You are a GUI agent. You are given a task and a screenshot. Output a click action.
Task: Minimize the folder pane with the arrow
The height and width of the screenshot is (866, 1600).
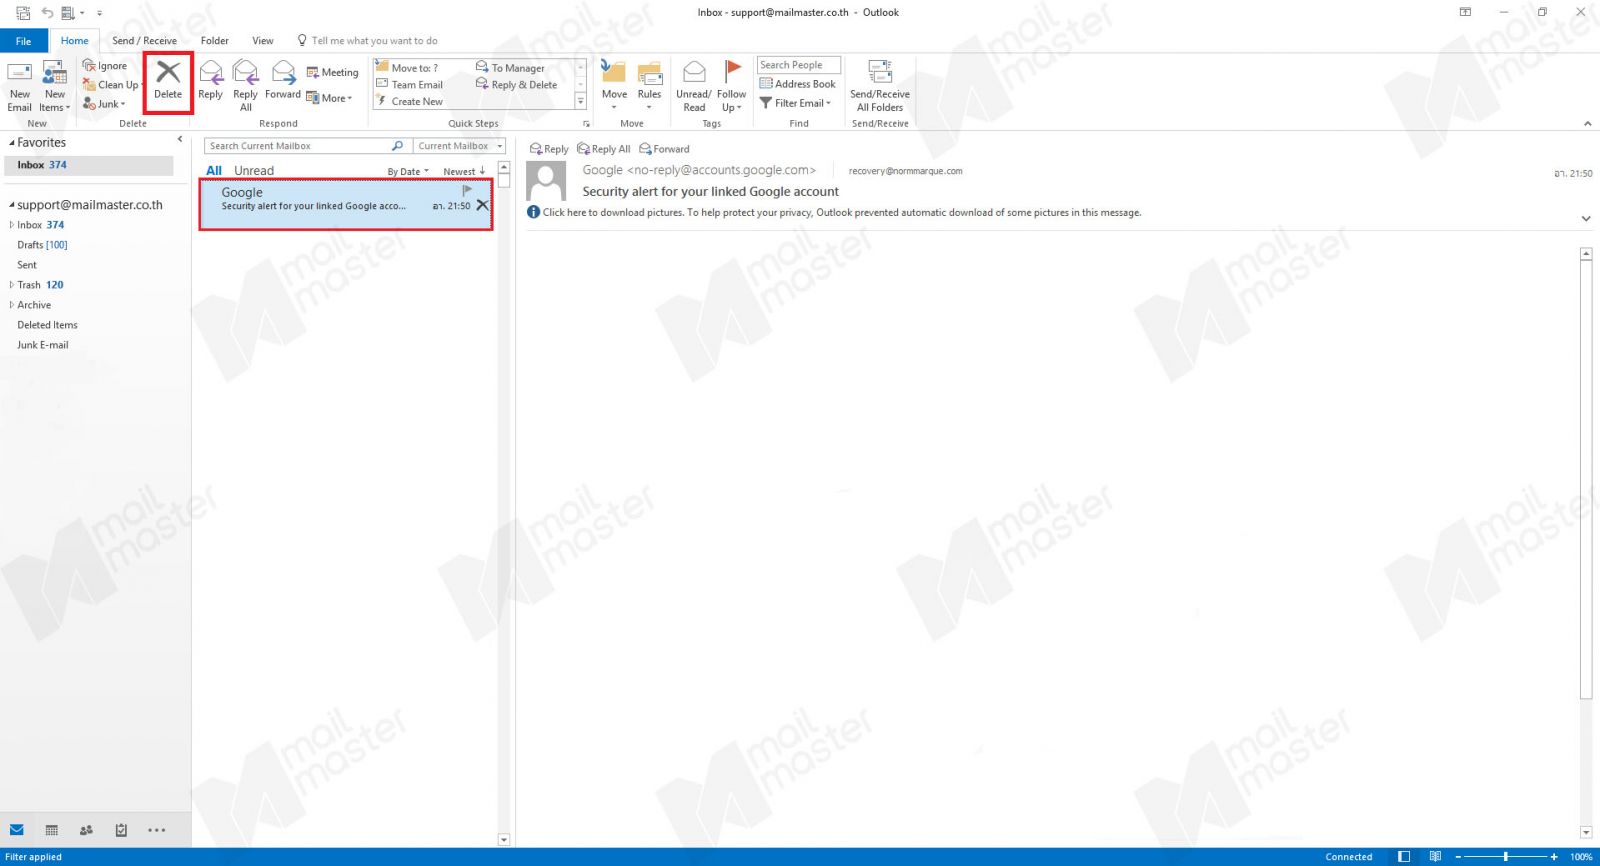coord(180,139)
